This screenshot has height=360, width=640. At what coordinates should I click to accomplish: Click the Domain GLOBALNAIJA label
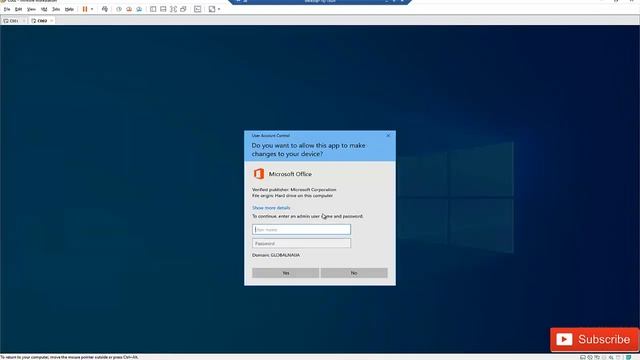276,255
